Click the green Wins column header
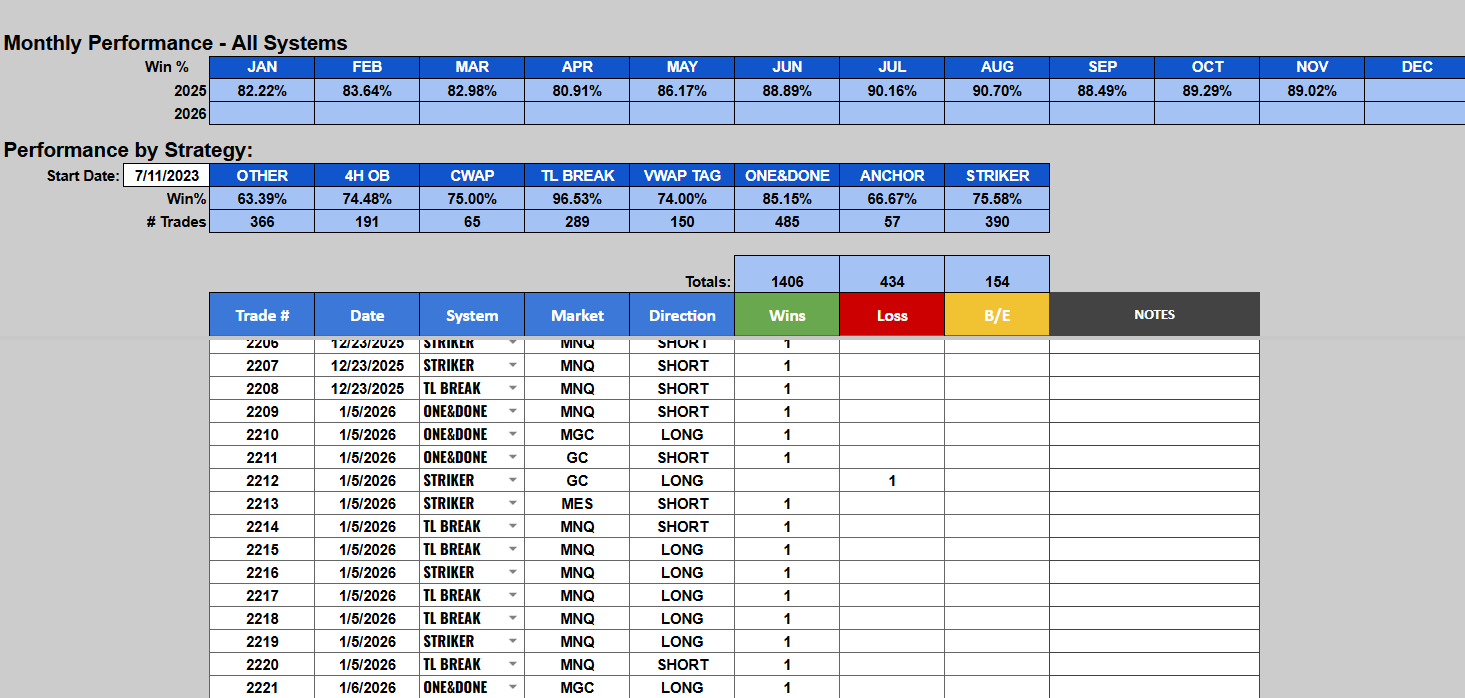 (x=787, y=315)
